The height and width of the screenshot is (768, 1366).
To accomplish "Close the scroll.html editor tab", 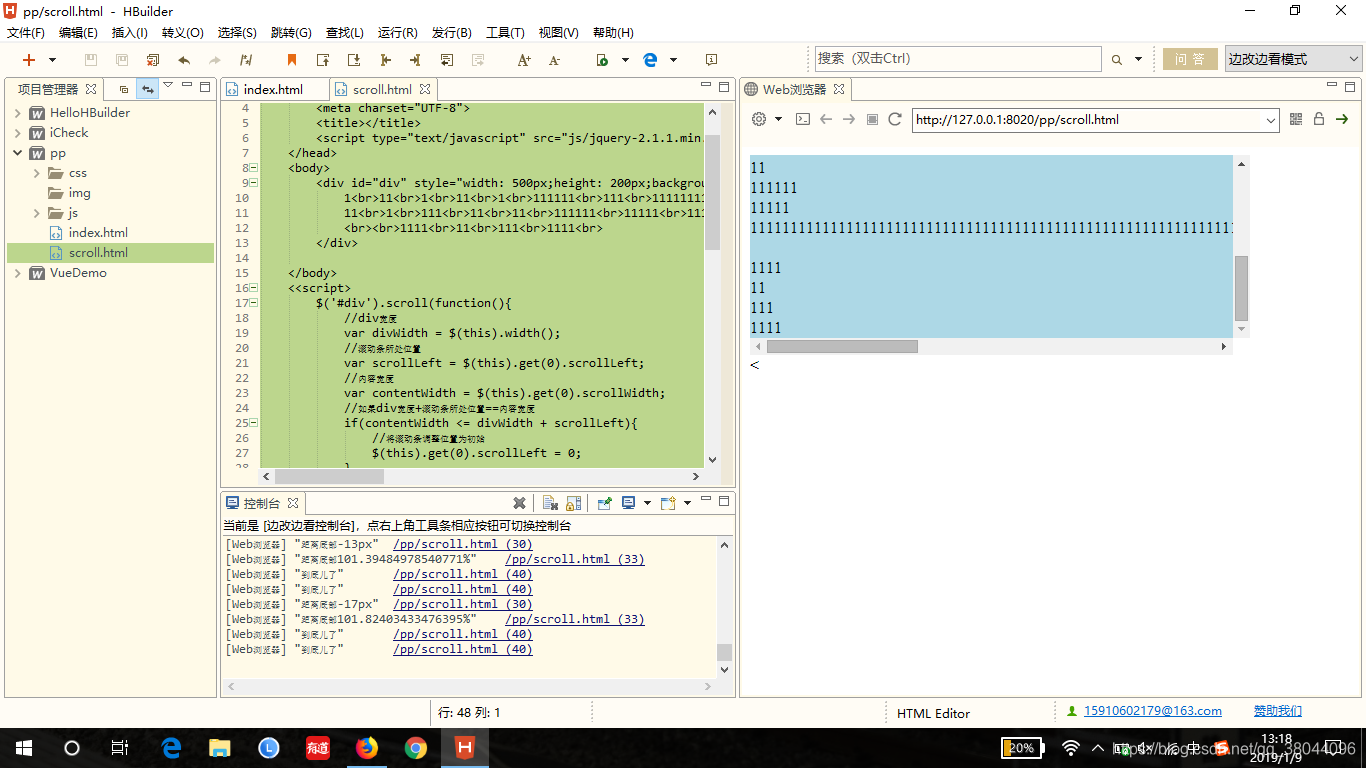I will click(425, 89).
